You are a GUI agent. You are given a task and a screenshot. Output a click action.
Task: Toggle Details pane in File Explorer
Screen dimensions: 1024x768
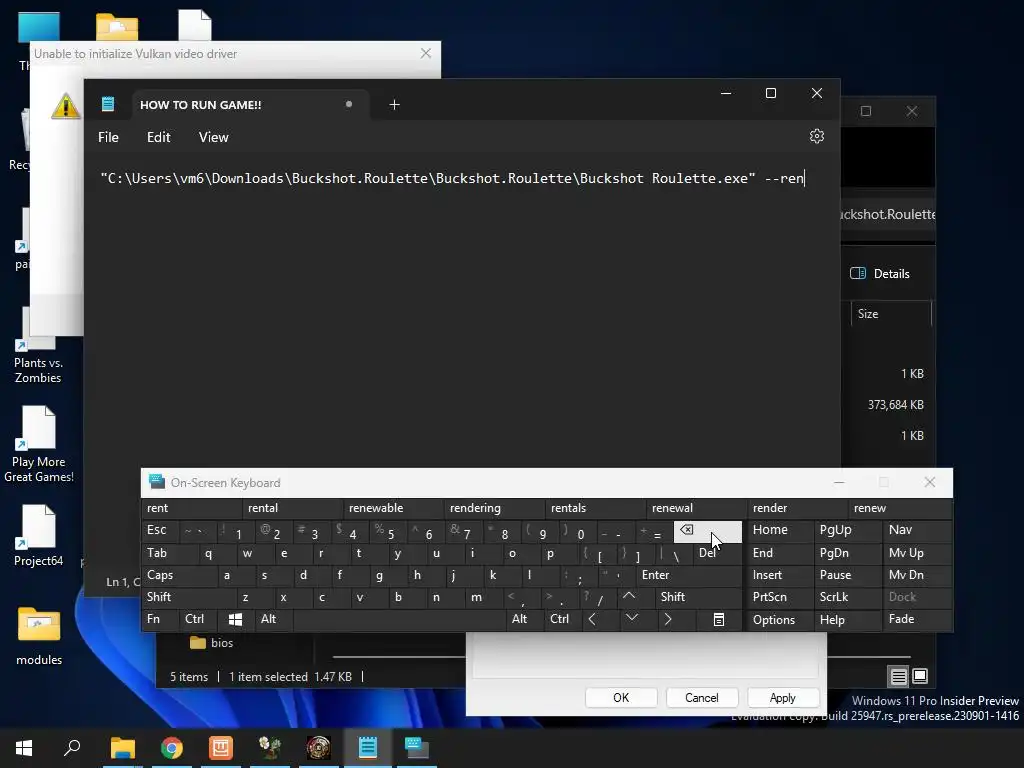880,274
